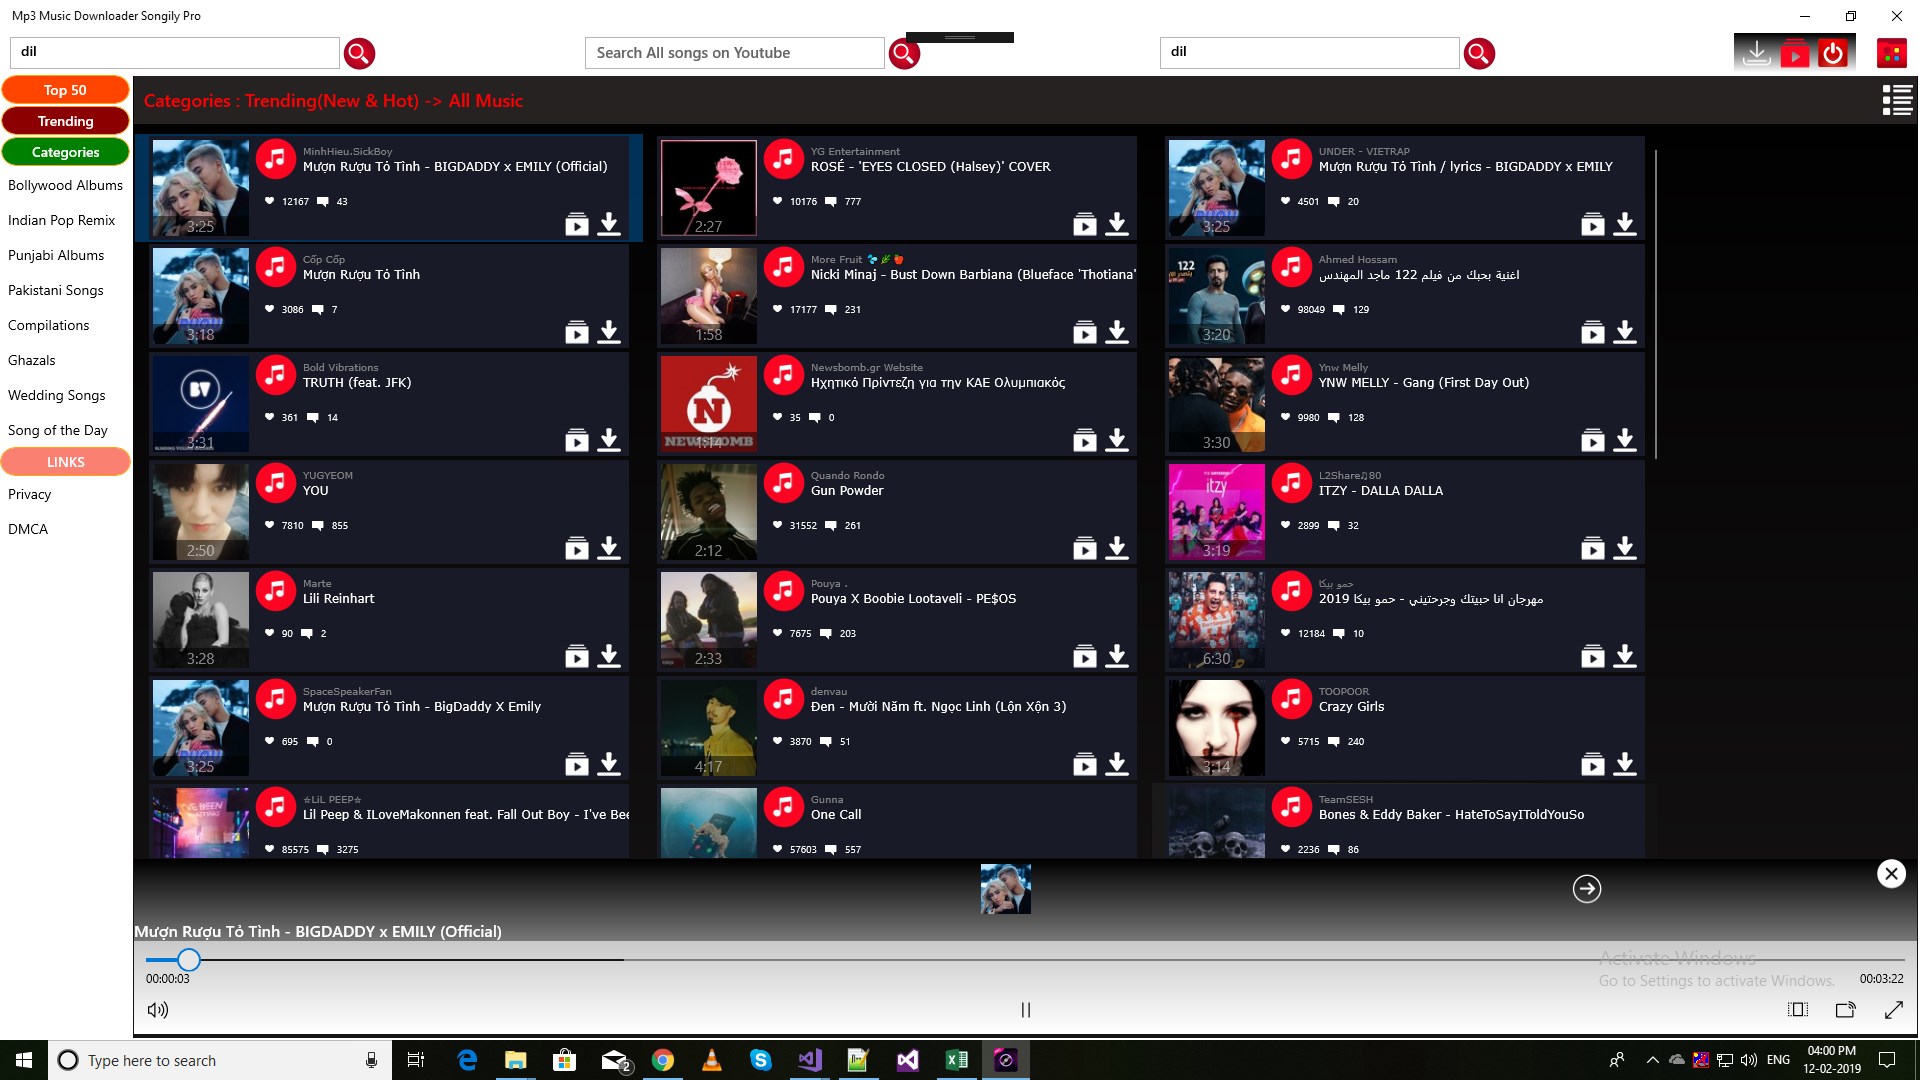
Task: Click thumbnail of Newsbomb.gr song
Action: [x=709, y=404]
